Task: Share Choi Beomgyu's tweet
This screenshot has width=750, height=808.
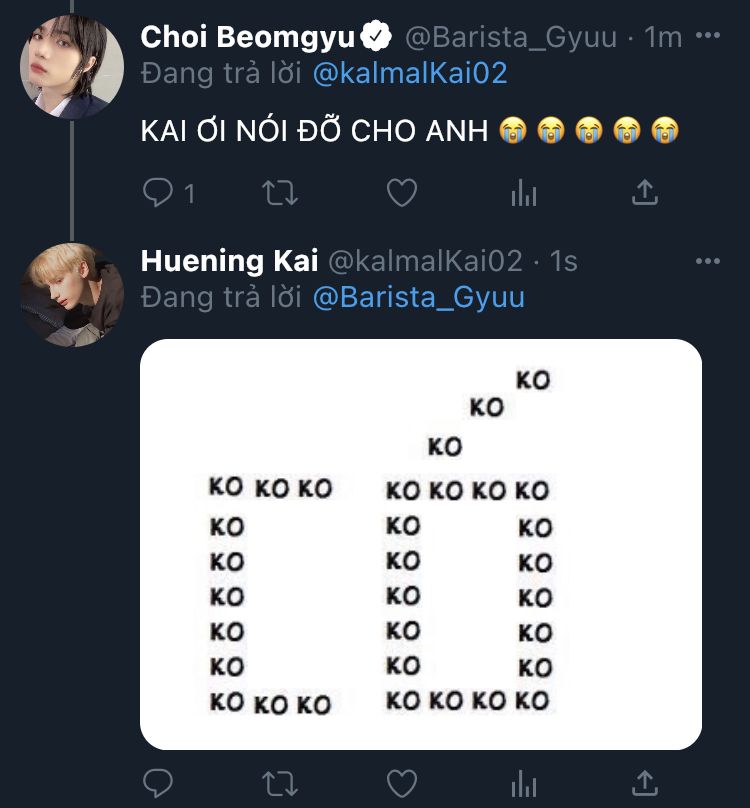Action: [x=645, y=192]
